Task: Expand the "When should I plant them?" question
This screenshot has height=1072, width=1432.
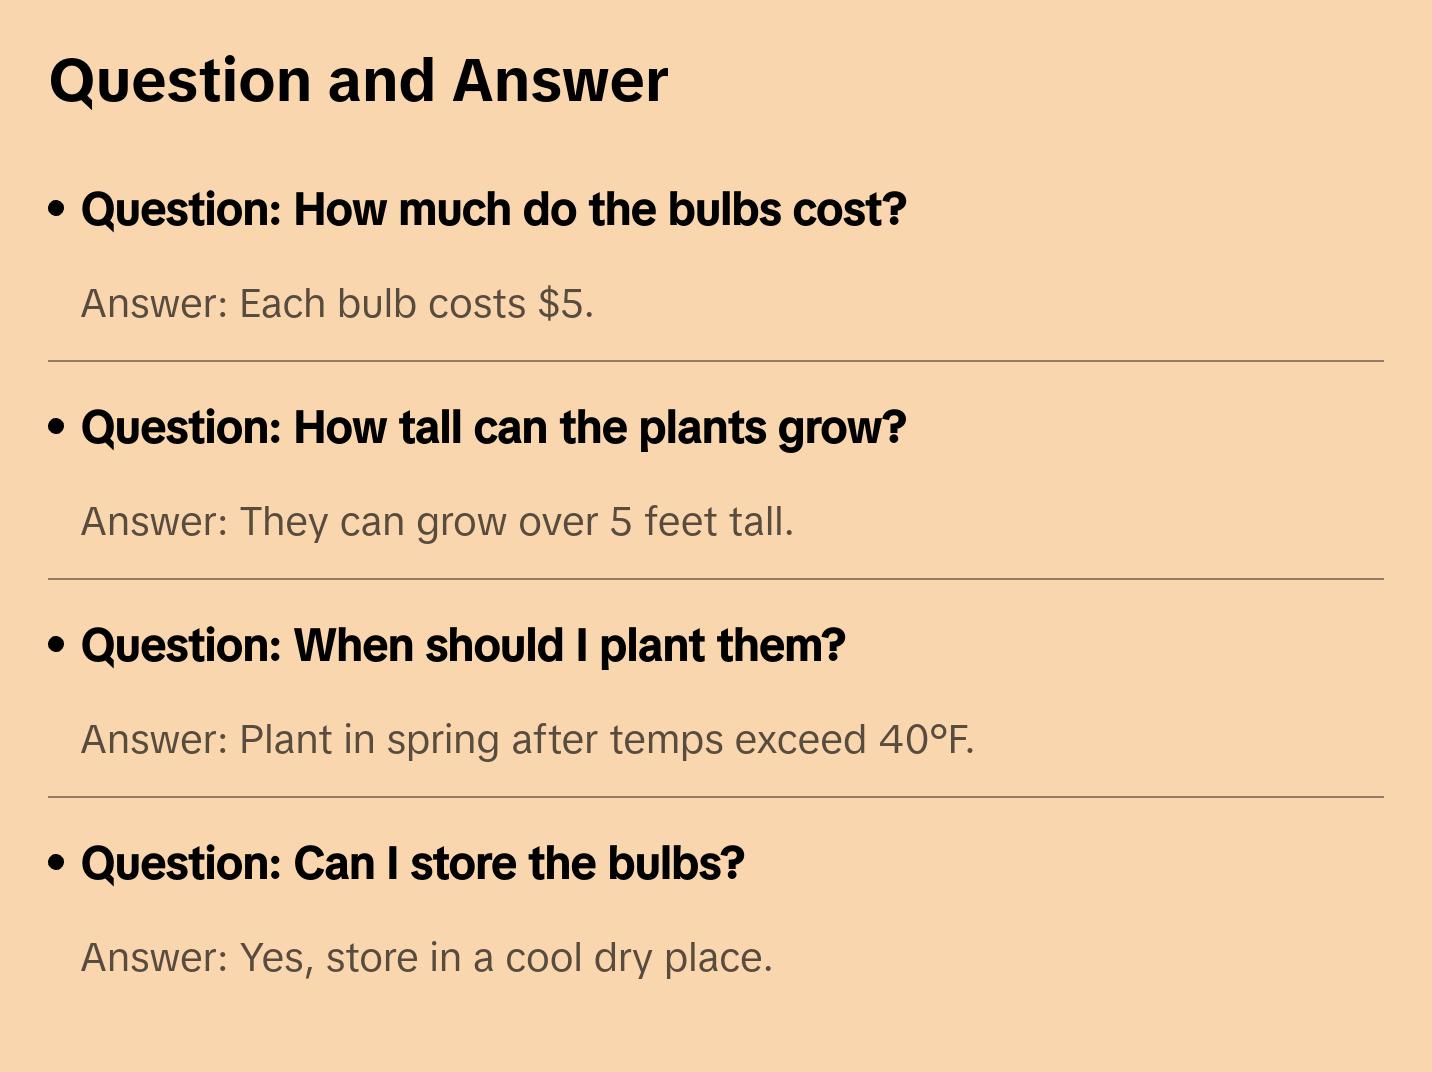Action: tap(463, 646)
